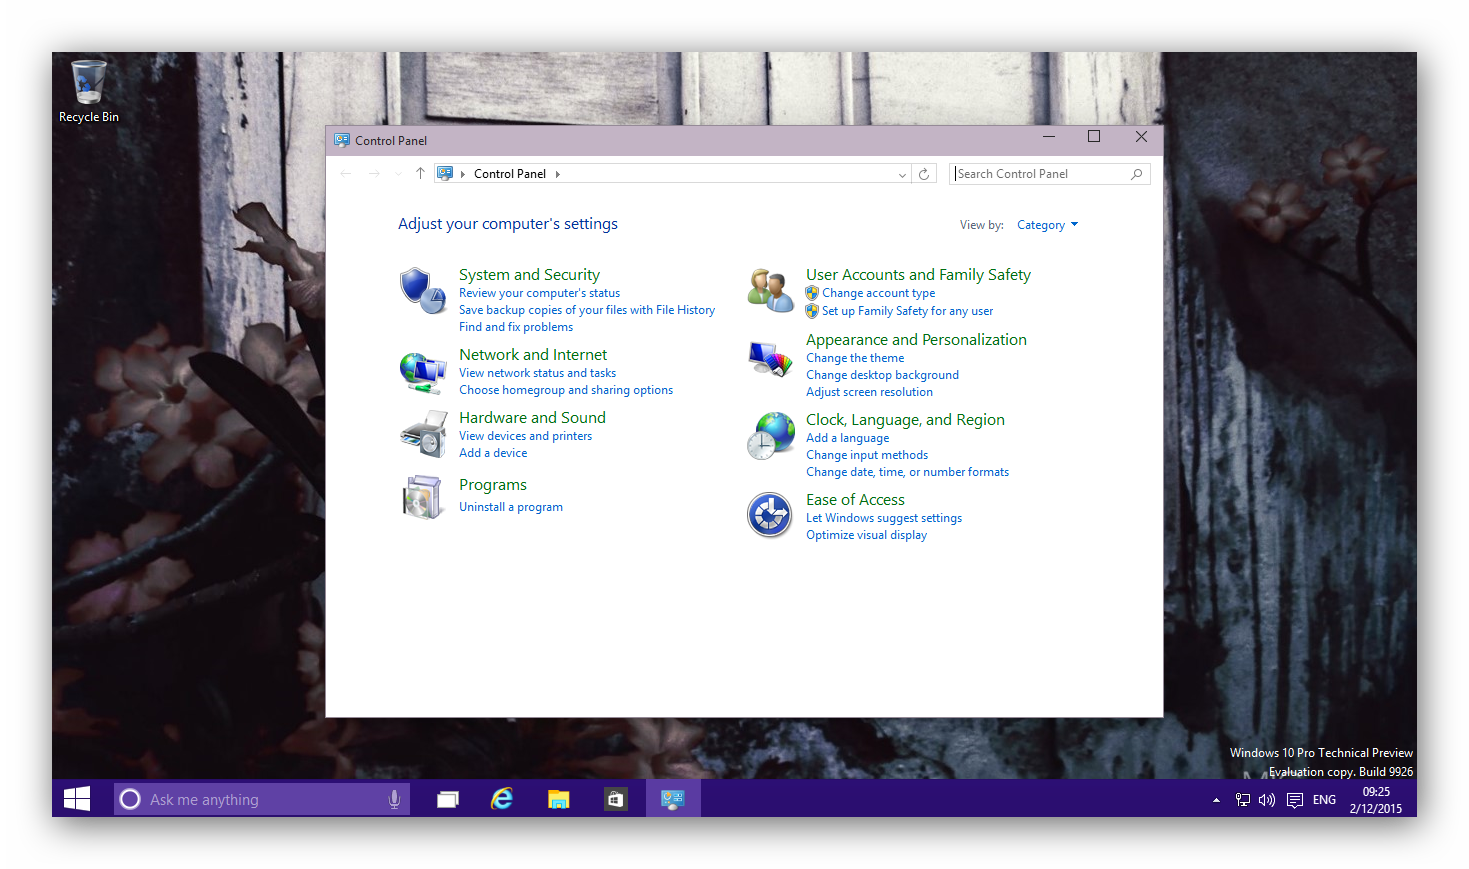Screen dimensions: 1469x869
Task: Open File Explorer from the taskbar
Action: [558, 799]
